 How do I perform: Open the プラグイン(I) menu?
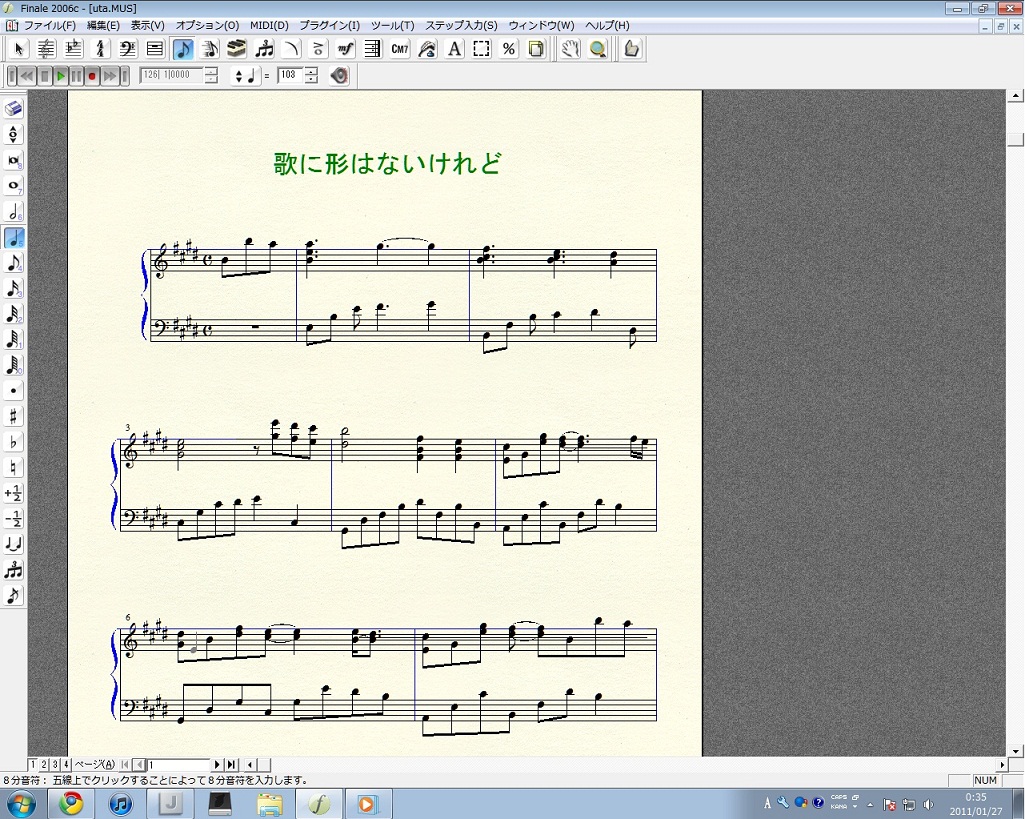pos(329,25)
